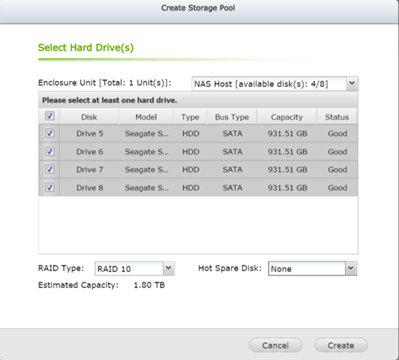Uncheck the Drive 8 checkbox
The height and width of the screenshot is (360, 399).
point(50,188)
